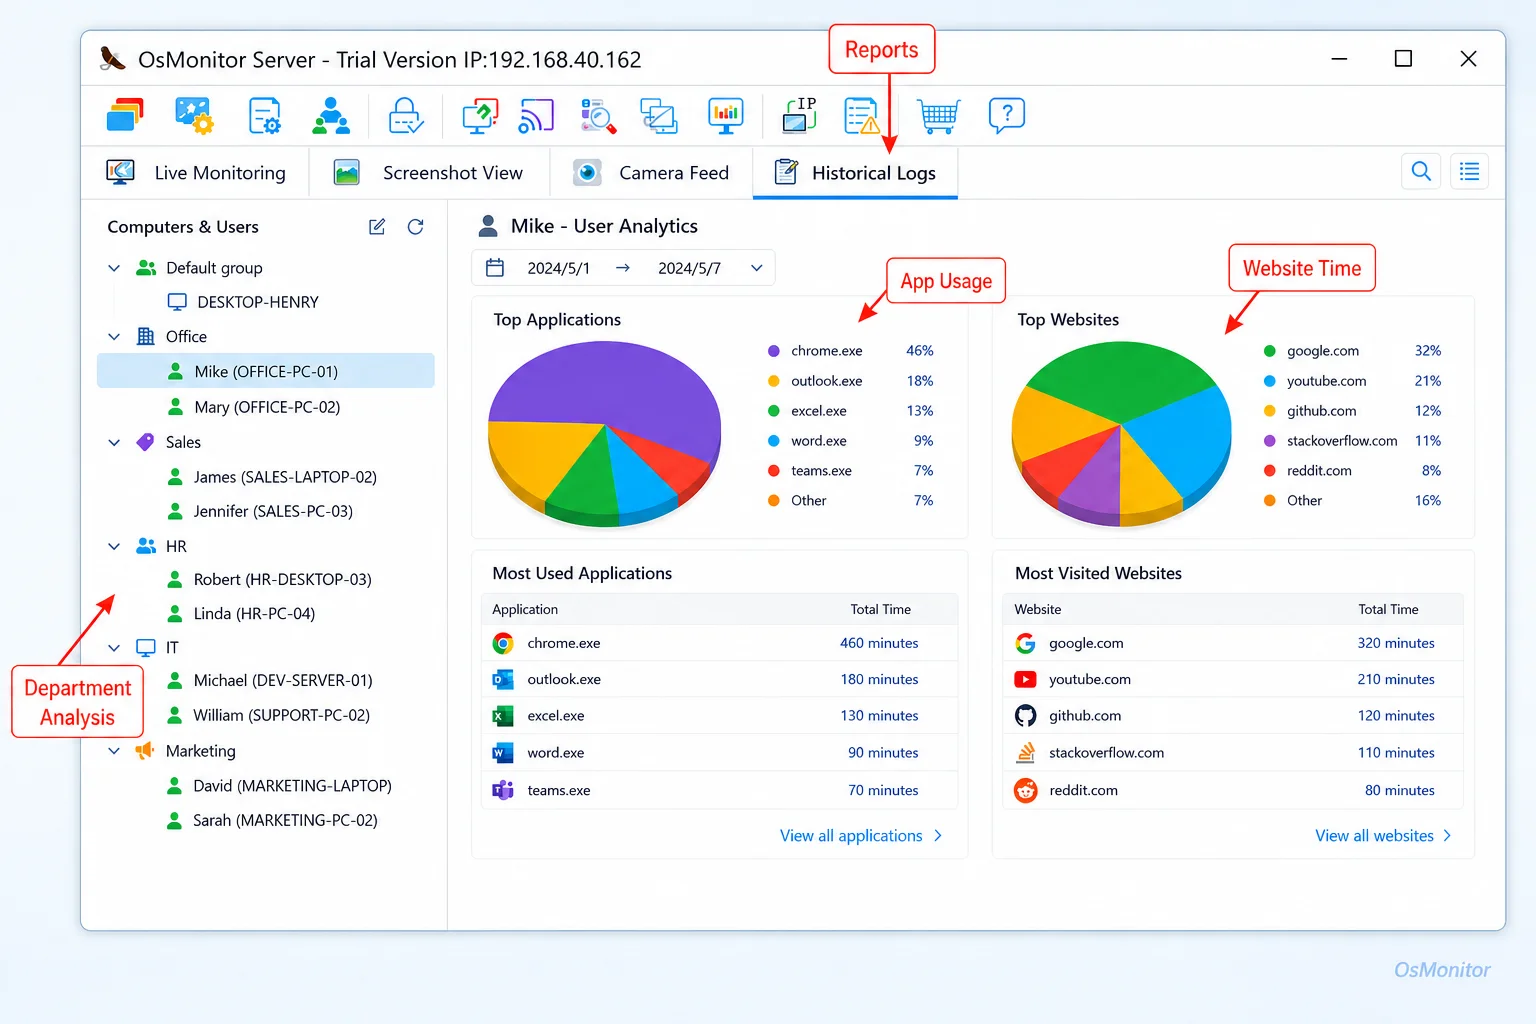This screenshot has height=1024, width=1536.
Task: Open the help question mark icon
Action: (1006, 115)
